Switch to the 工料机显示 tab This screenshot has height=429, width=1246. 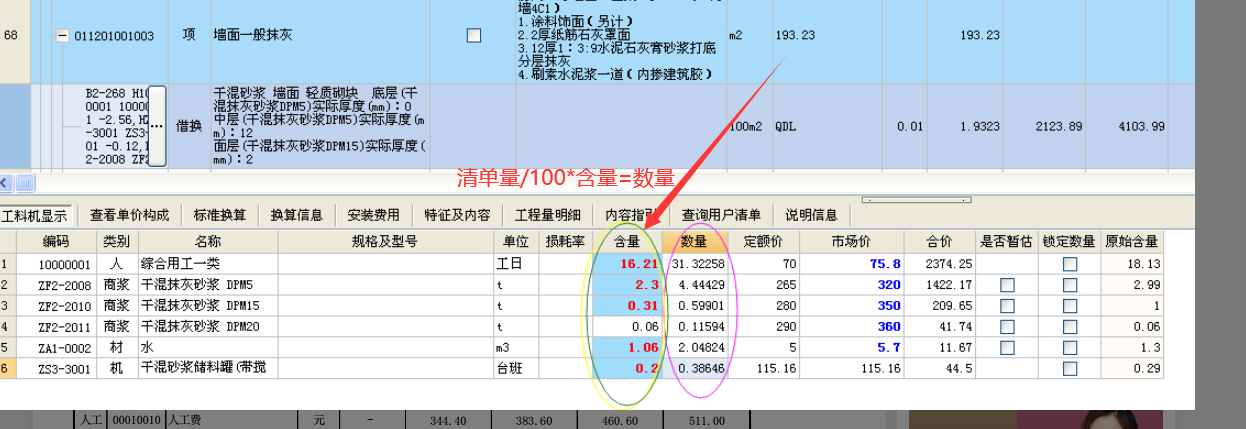coord(34,215)
